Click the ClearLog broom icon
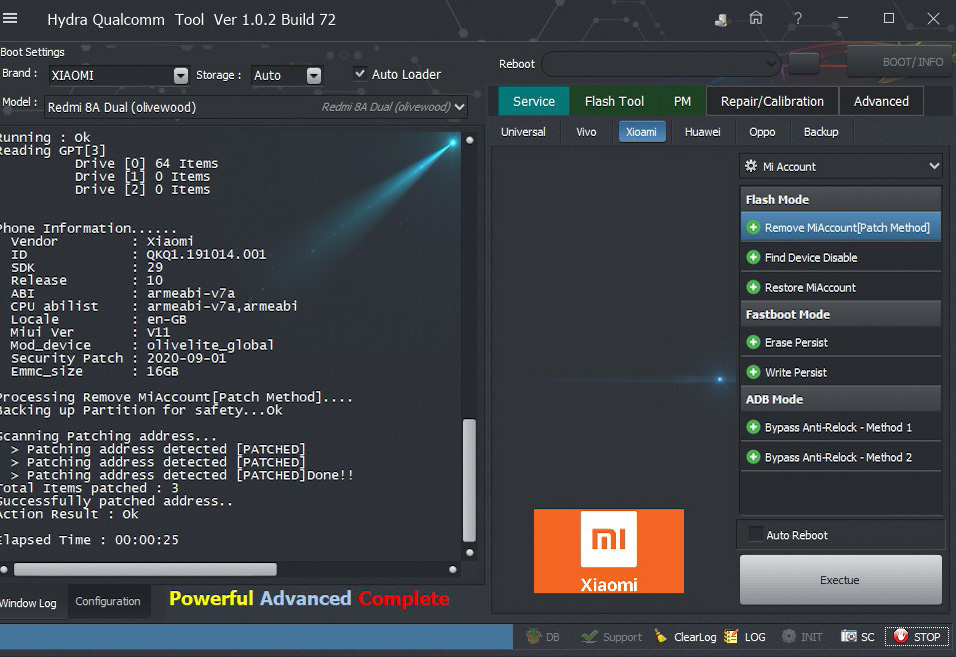The height and width of the screenshot is (657, 956). coord(661,636)
